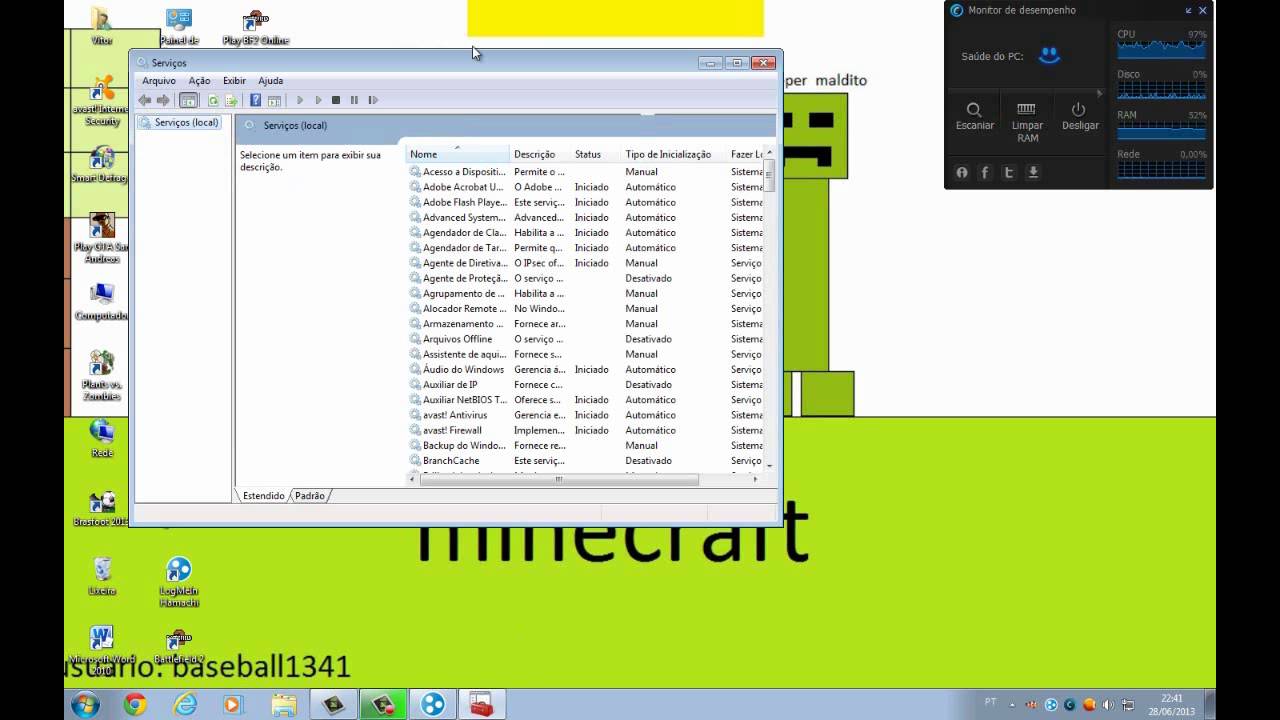The image size is (1280, 720).
Task: Select the Adobe Flash Playe... service
Action: pos(585,202)
